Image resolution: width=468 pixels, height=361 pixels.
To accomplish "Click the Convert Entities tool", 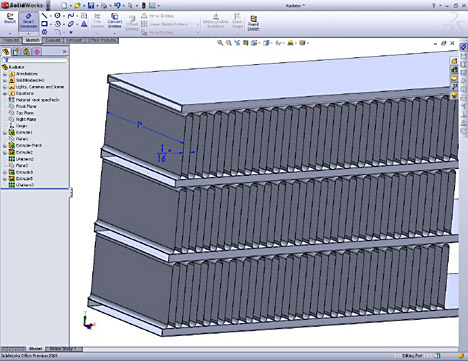I will 114,21.
